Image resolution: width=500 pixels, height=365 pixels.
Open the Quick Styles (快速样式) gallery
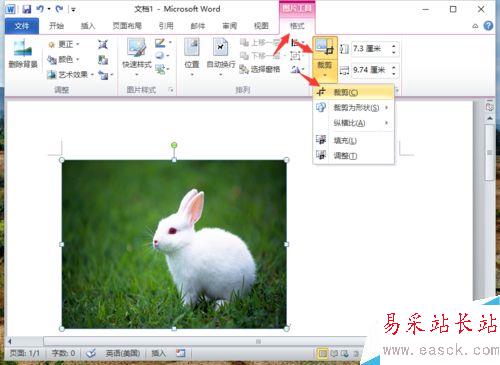[x=137, y=57]
